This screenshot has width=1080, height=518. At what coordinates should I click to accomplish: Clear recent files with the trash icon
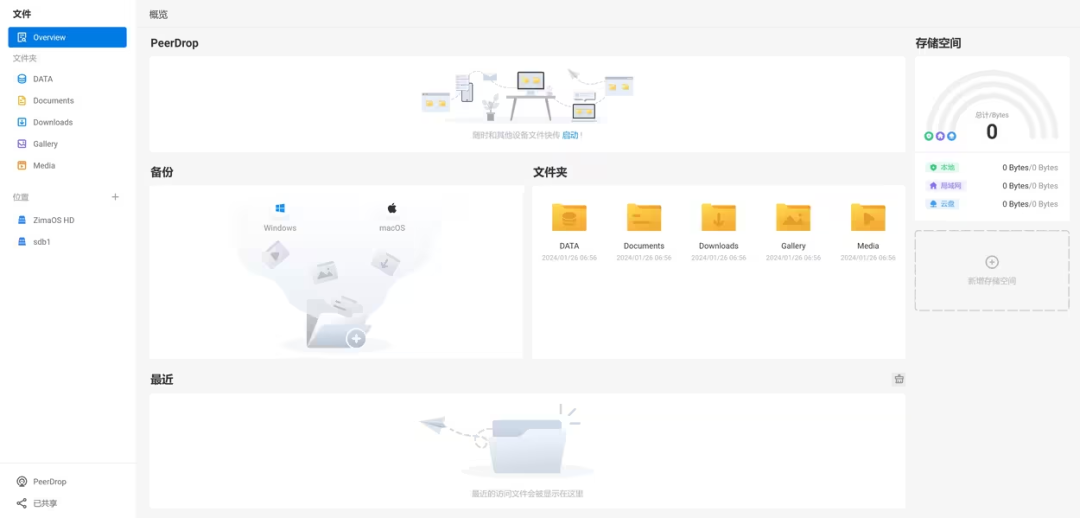pos(898,379)
